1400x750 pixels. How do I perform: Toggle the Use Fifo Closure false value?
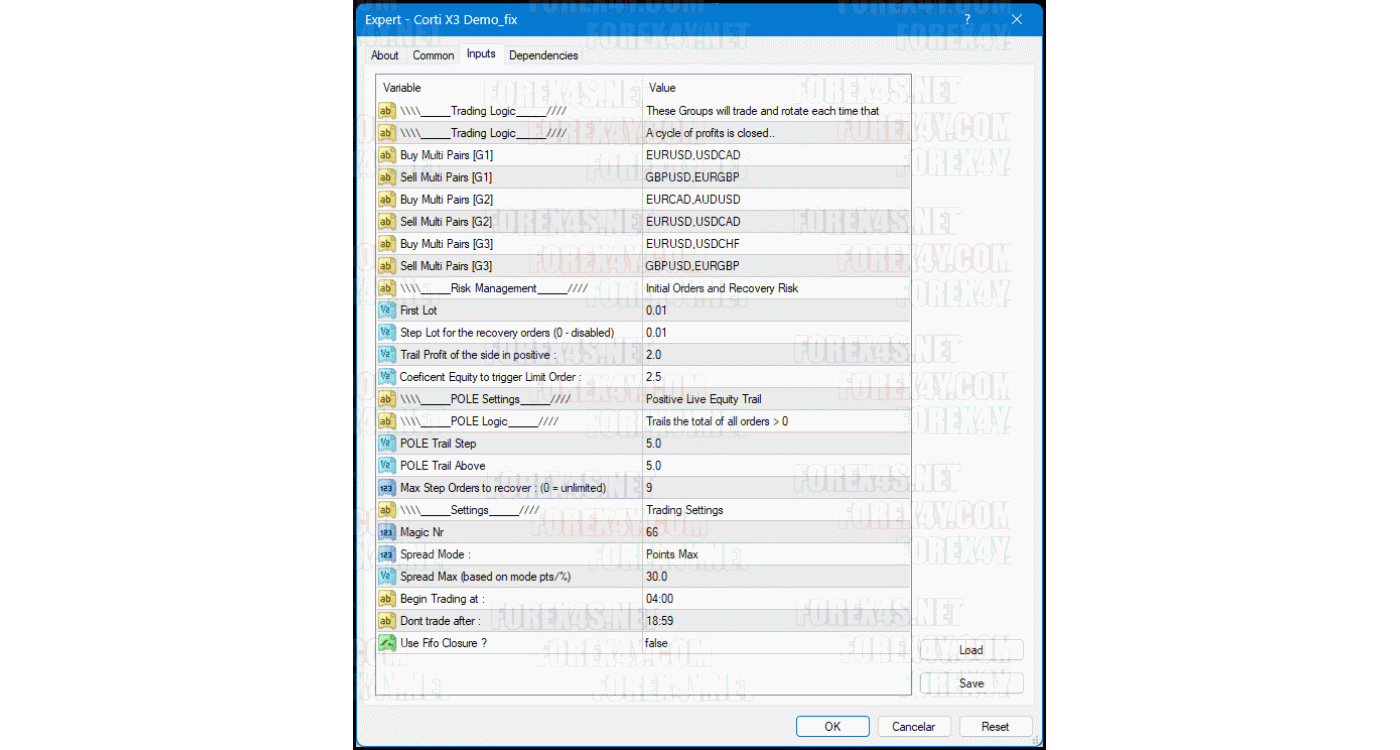(775, 643)
